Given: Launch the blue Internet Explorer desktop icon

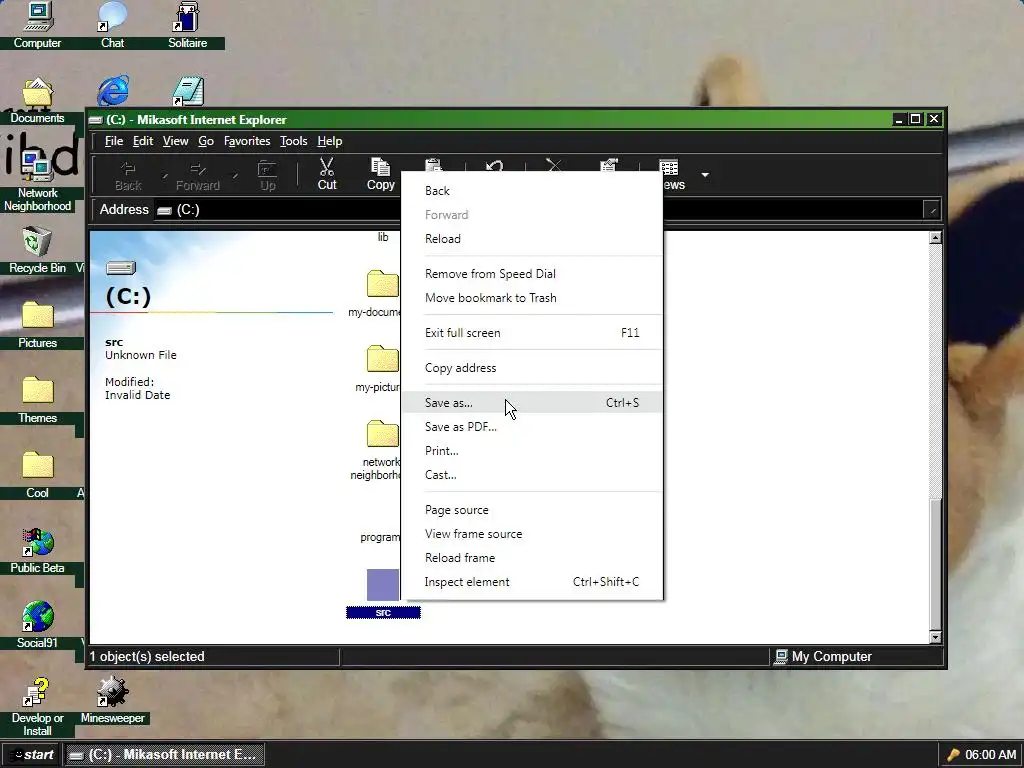Looking at the screenshot, I should (113, 91).
